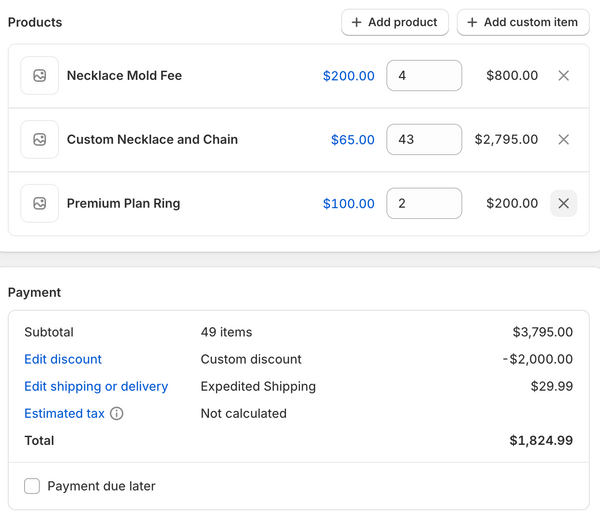
Task: Remove Custom Necklace and Chain line item
Action: click(x=563, y=139)
